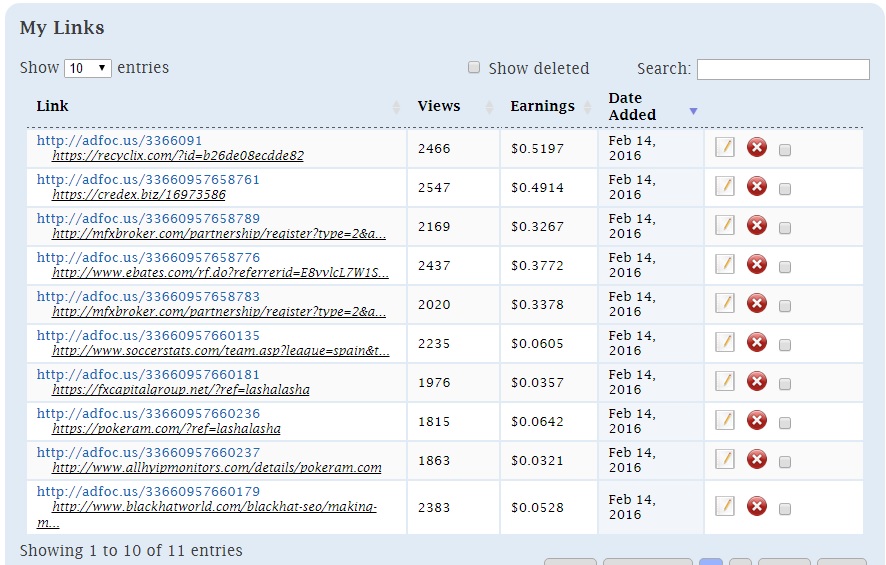The height and width of the screenshot is (565, 886).
Task: Click the Search input field
Action: click(782, 69)
